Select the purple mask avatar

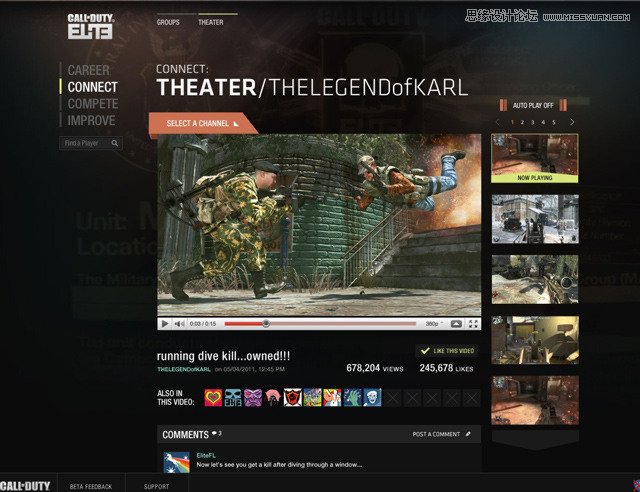pyautogui.click(x=253, y=397)
